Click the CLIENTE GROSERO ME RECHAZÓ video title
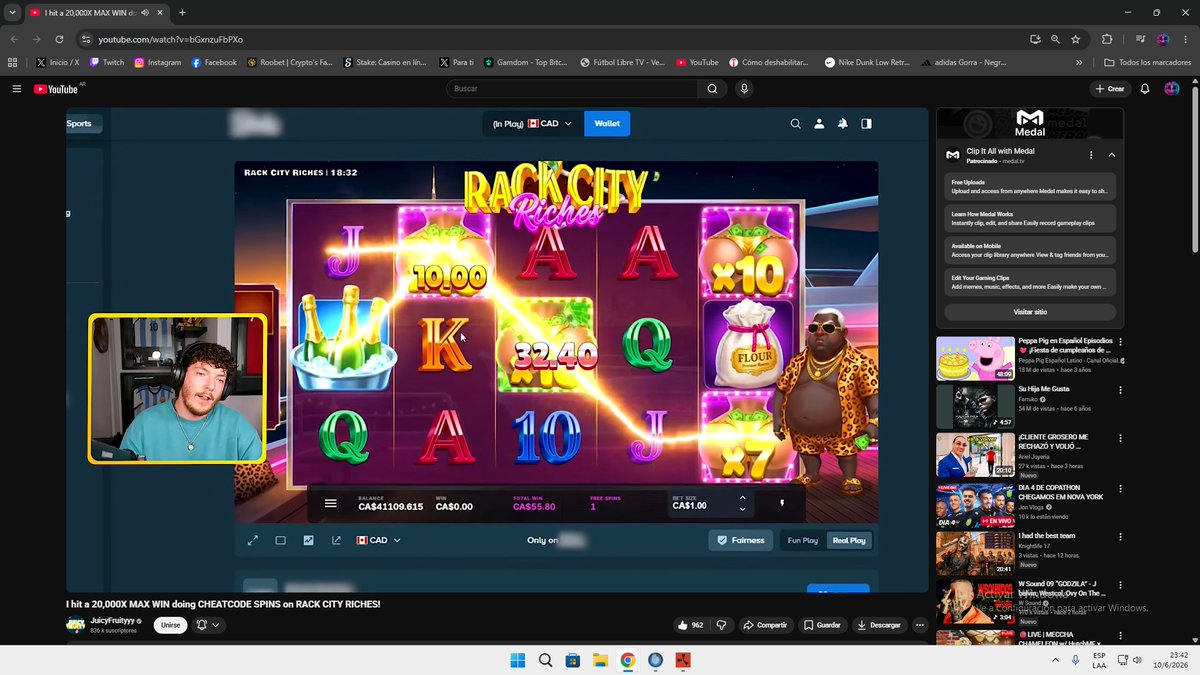The image size is (1200, 675). (x=1053, y=442)
